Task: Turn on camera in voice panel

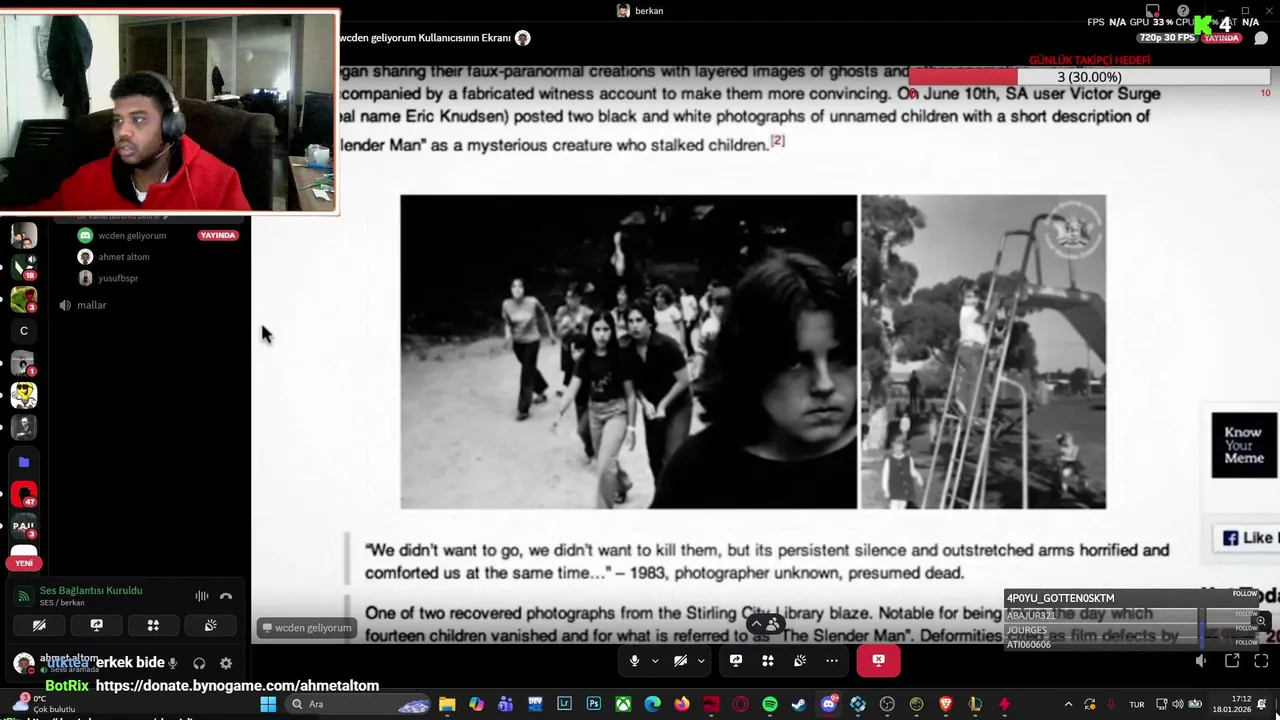Action: [39, 625]
